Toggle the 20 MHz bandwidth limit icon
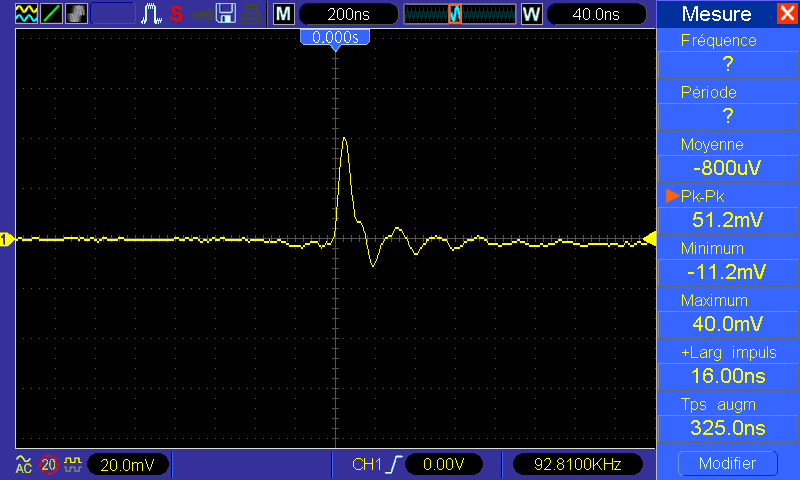The height and width of the screenshot is (480, 800). click(x=49, y=465)
